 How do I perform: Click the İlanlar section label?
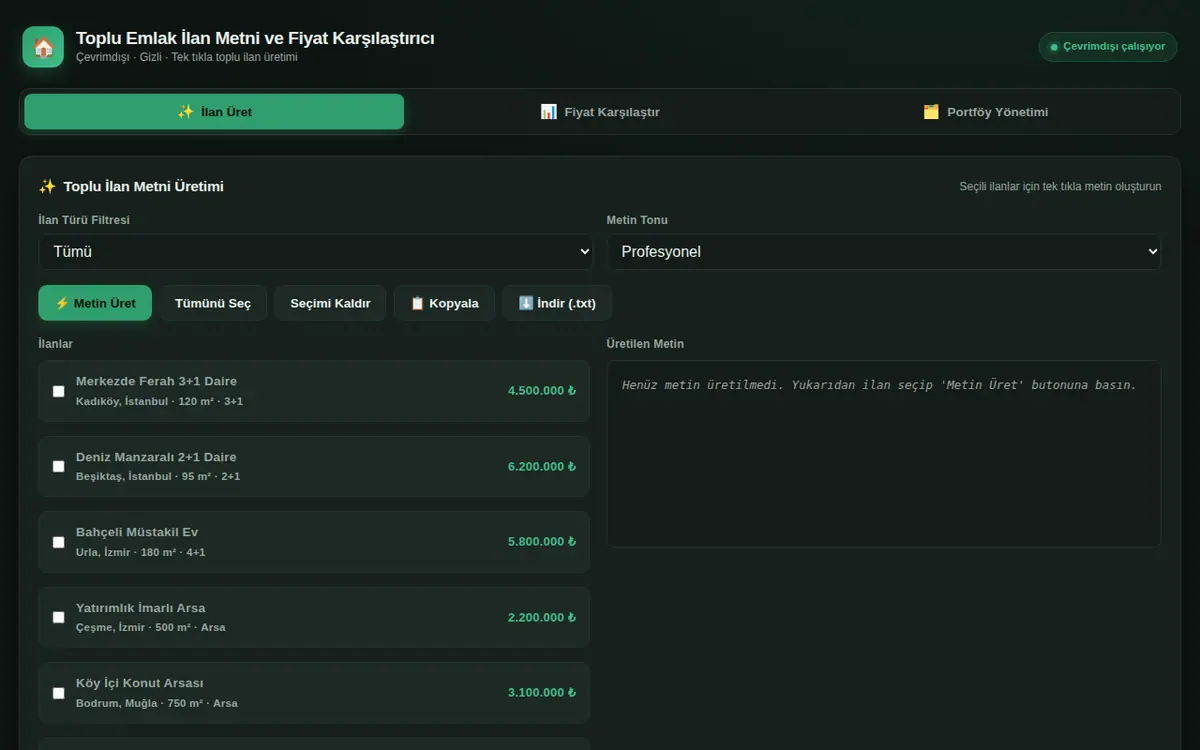point(56,344)
